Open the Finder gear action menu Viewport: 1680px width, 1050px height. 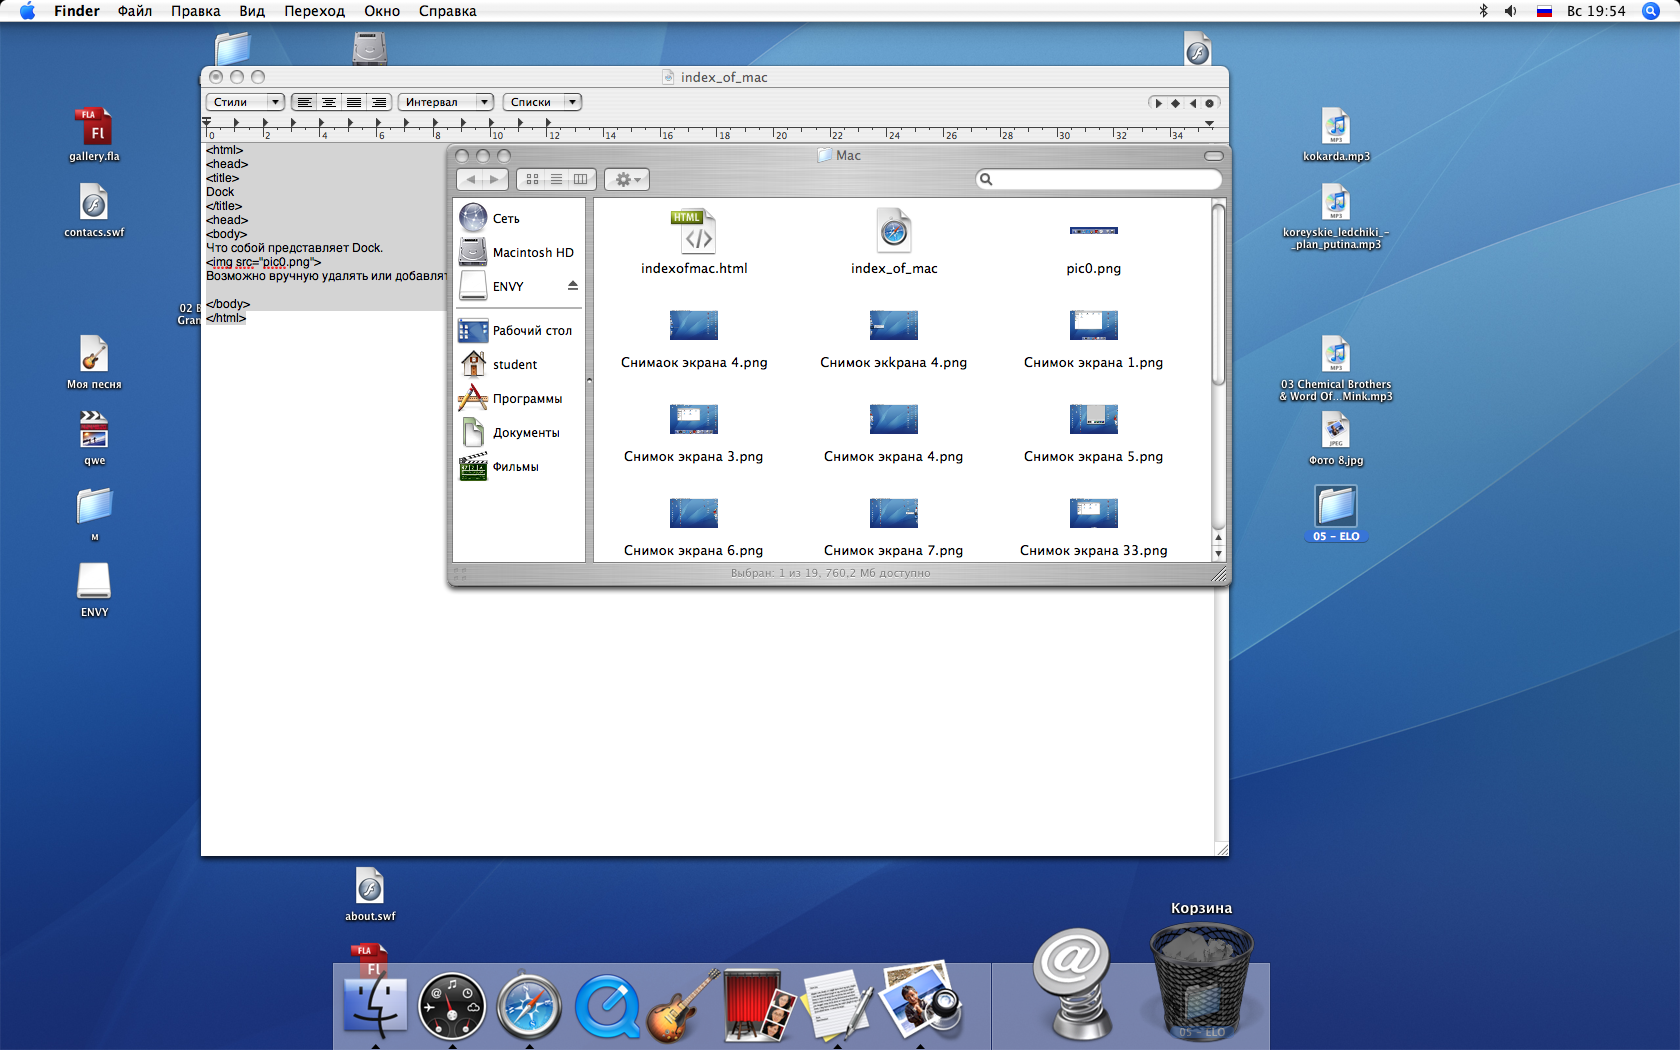click(x=628, y=179)
